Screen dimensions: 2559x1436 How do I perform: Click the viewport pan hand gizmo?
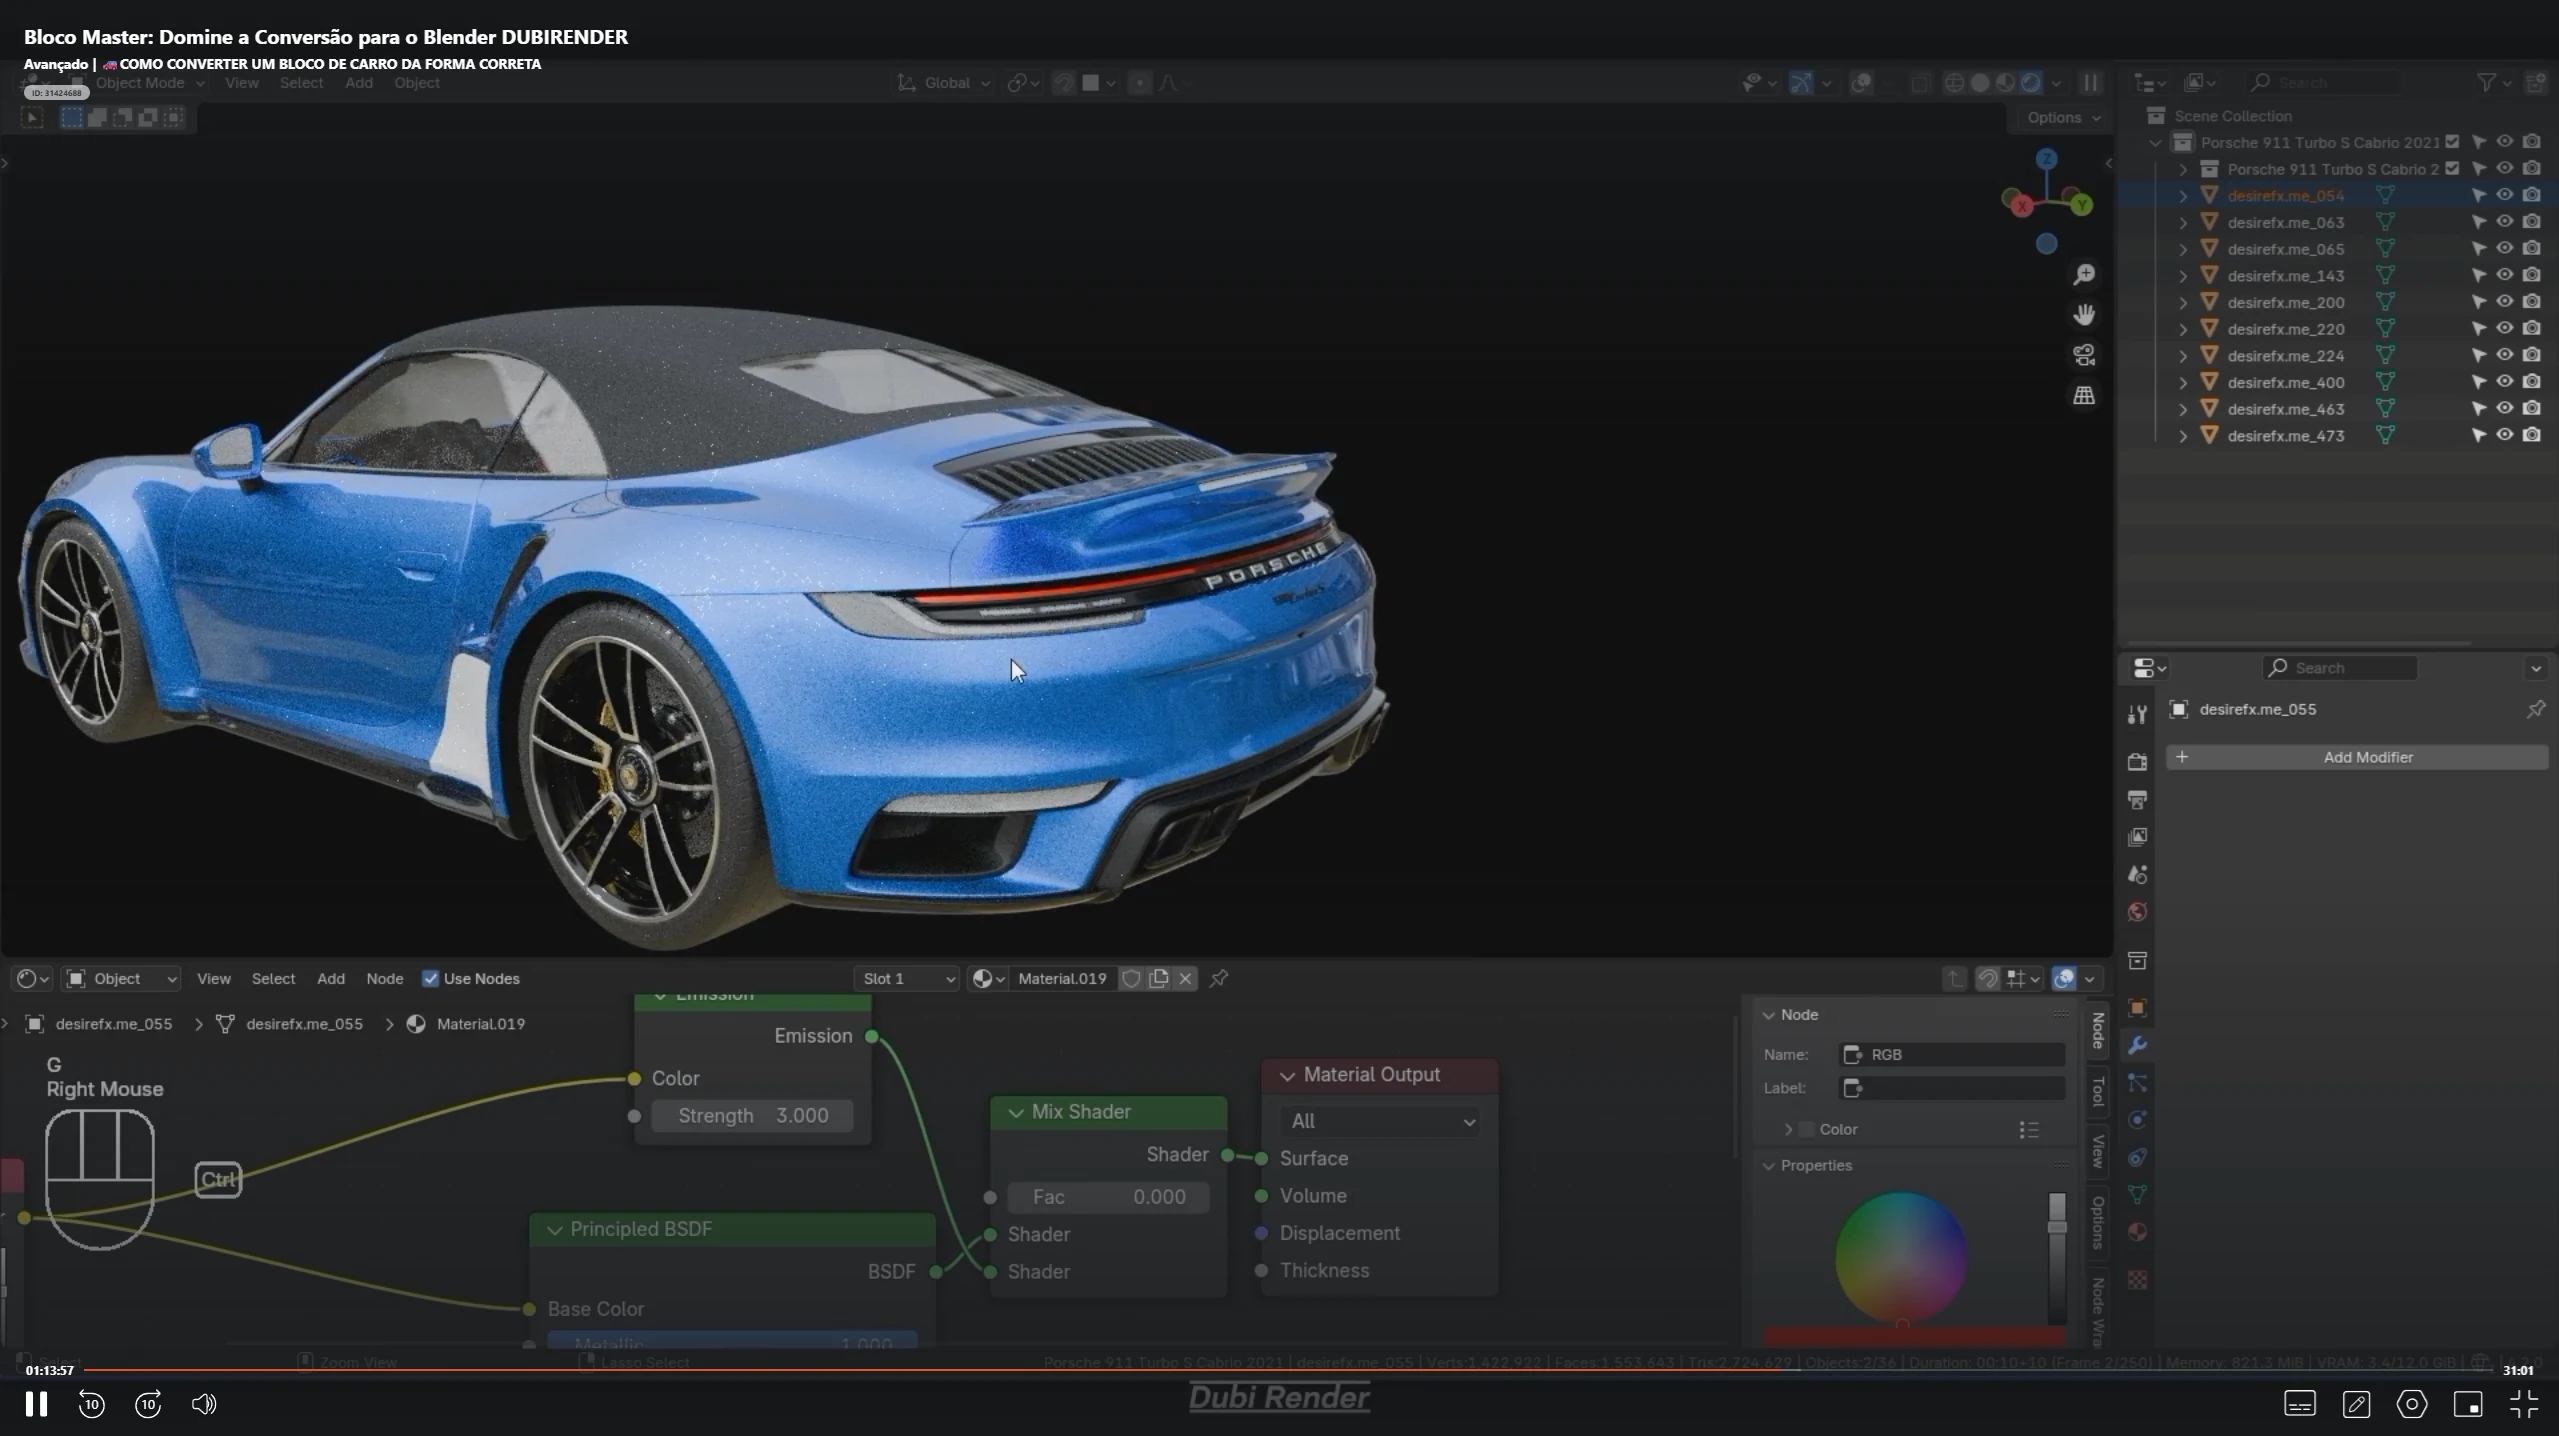pyautogui.click(x=2084, y=315)
